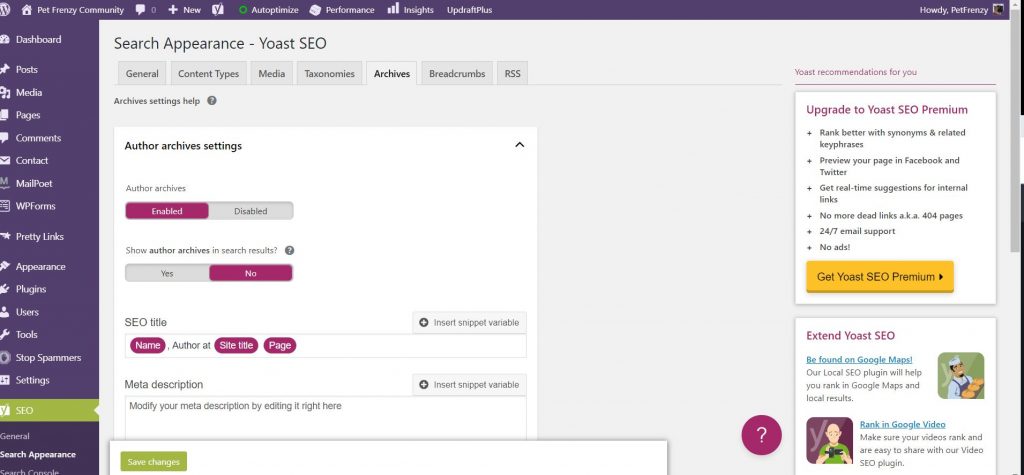The width and height of the screenshot is (1024, 475).
Task: Open Pretty Links in sidebar
Action: [39, 237]
